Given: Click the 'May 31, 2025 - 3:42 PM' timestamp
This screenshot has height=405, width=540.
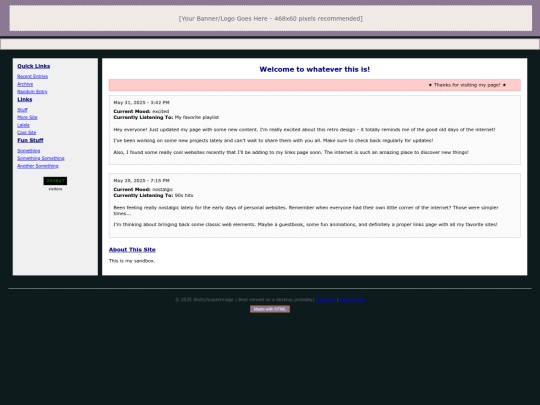Looking at the screenshot, I should point(142,103).
